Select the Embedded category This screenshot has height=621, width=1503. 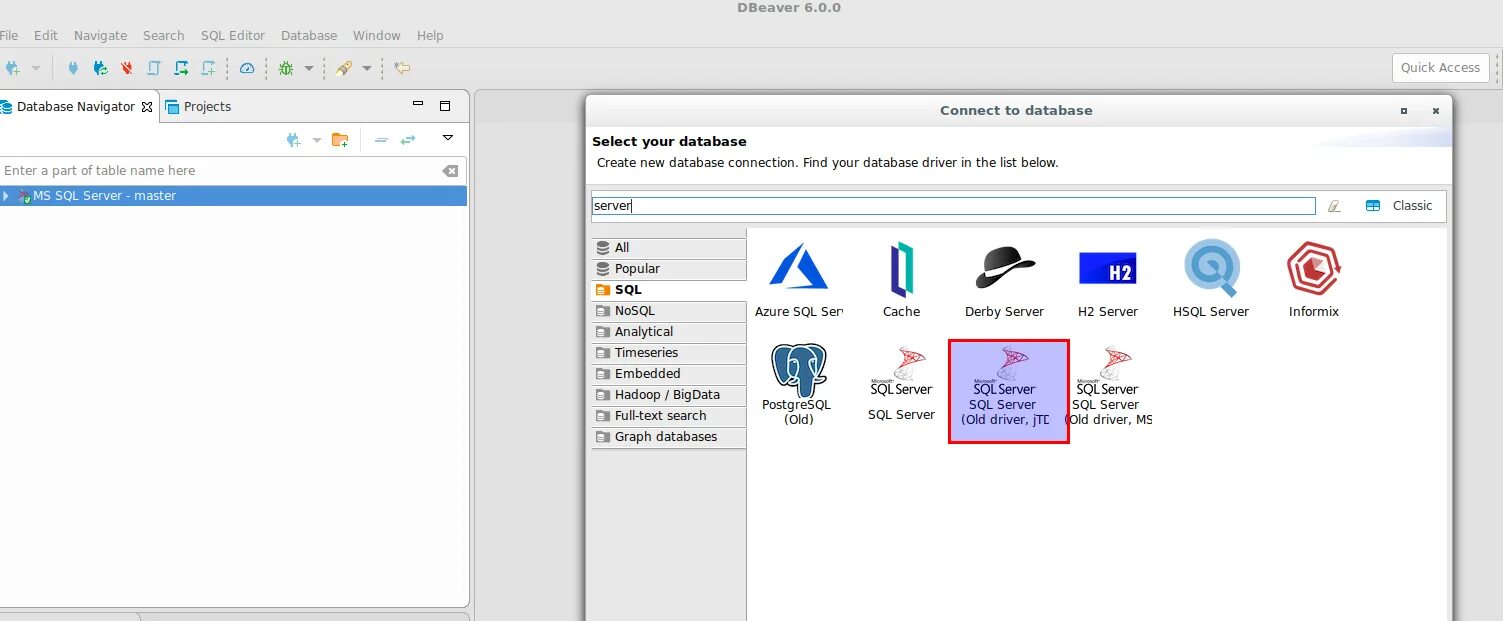click(x=669, y=374)
